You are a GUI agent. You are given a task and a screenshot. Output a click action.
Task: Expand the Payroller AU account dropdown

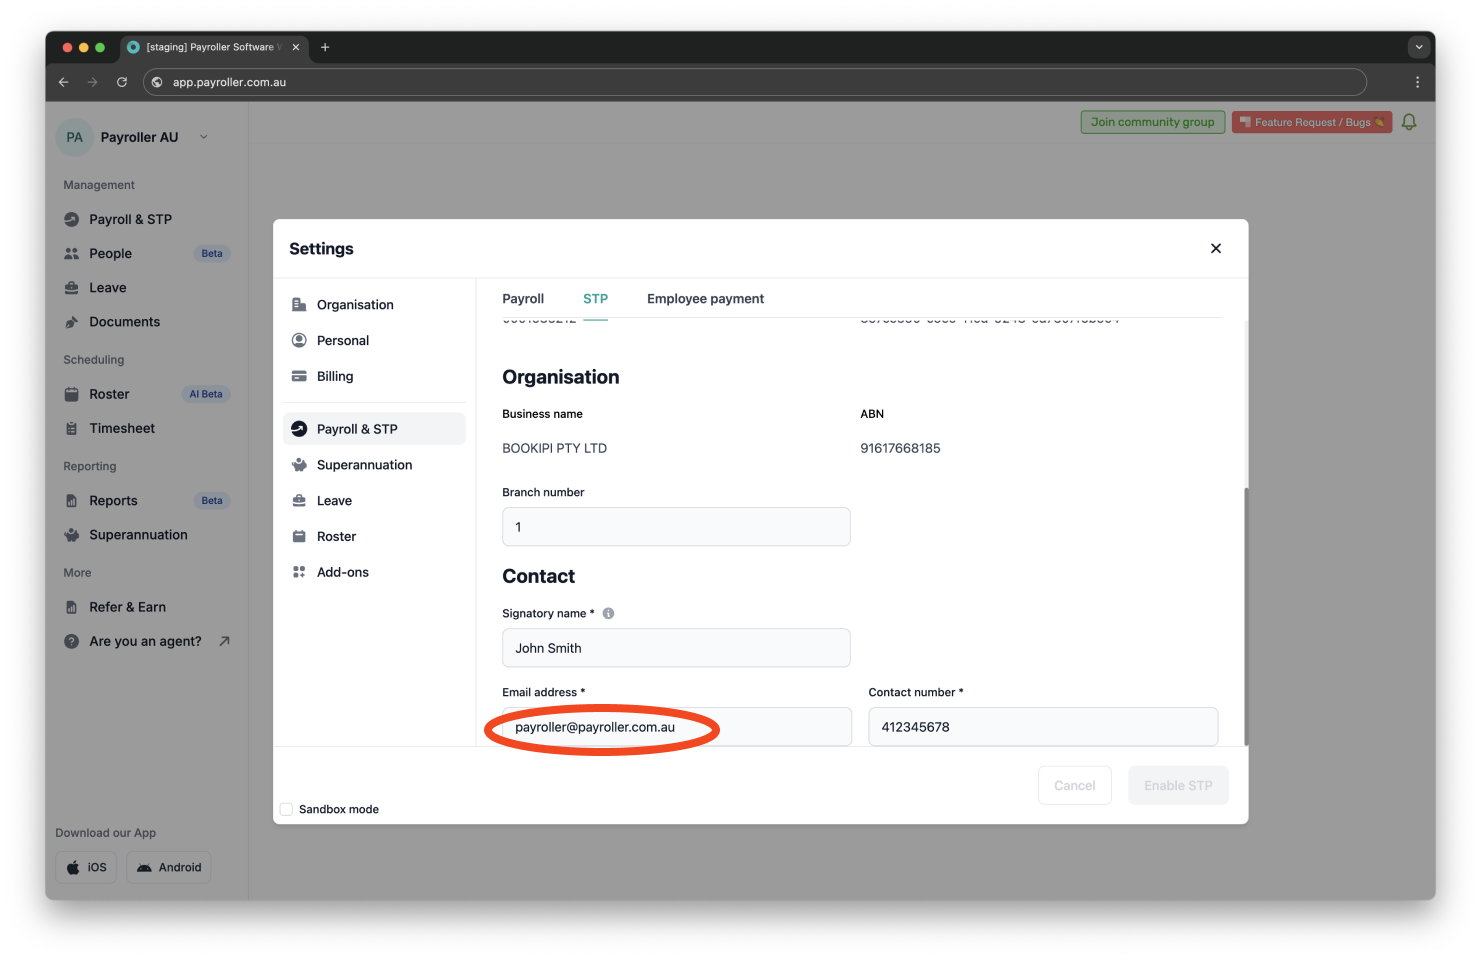203,137
